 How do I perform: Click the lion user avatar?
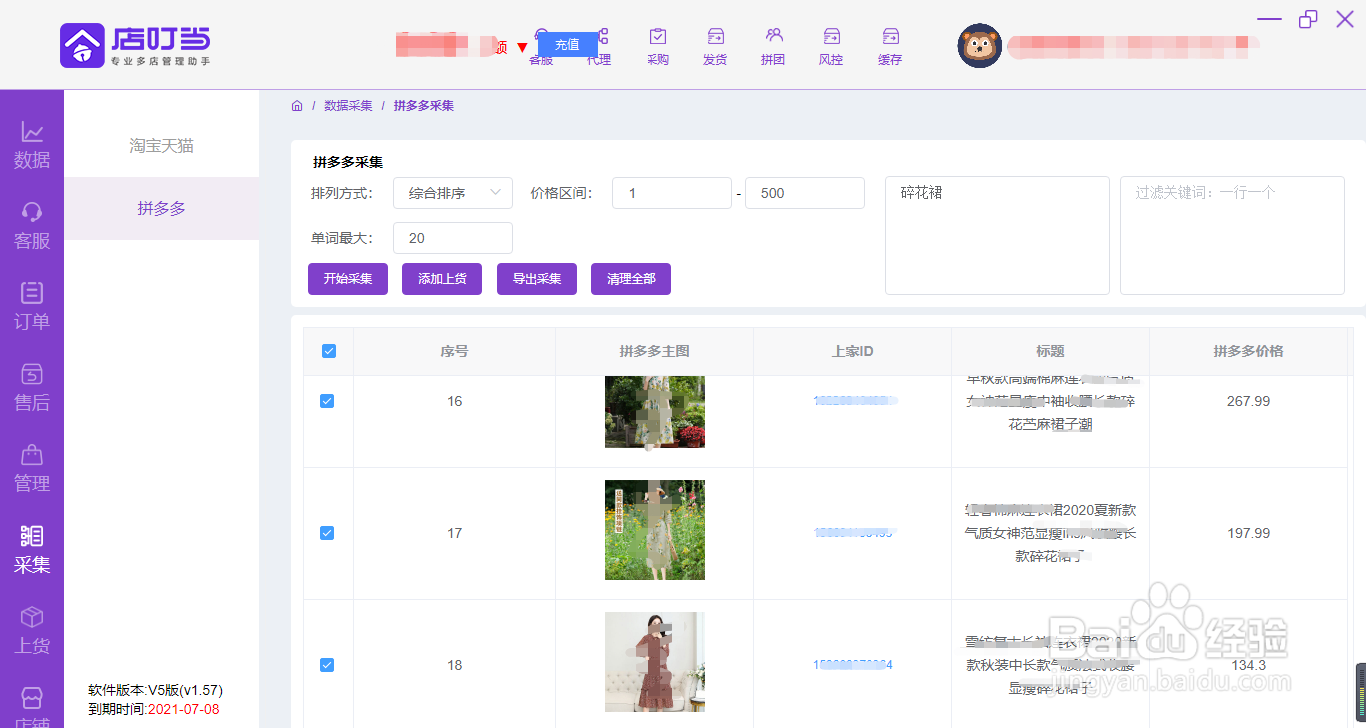click(x=980, y=46)
